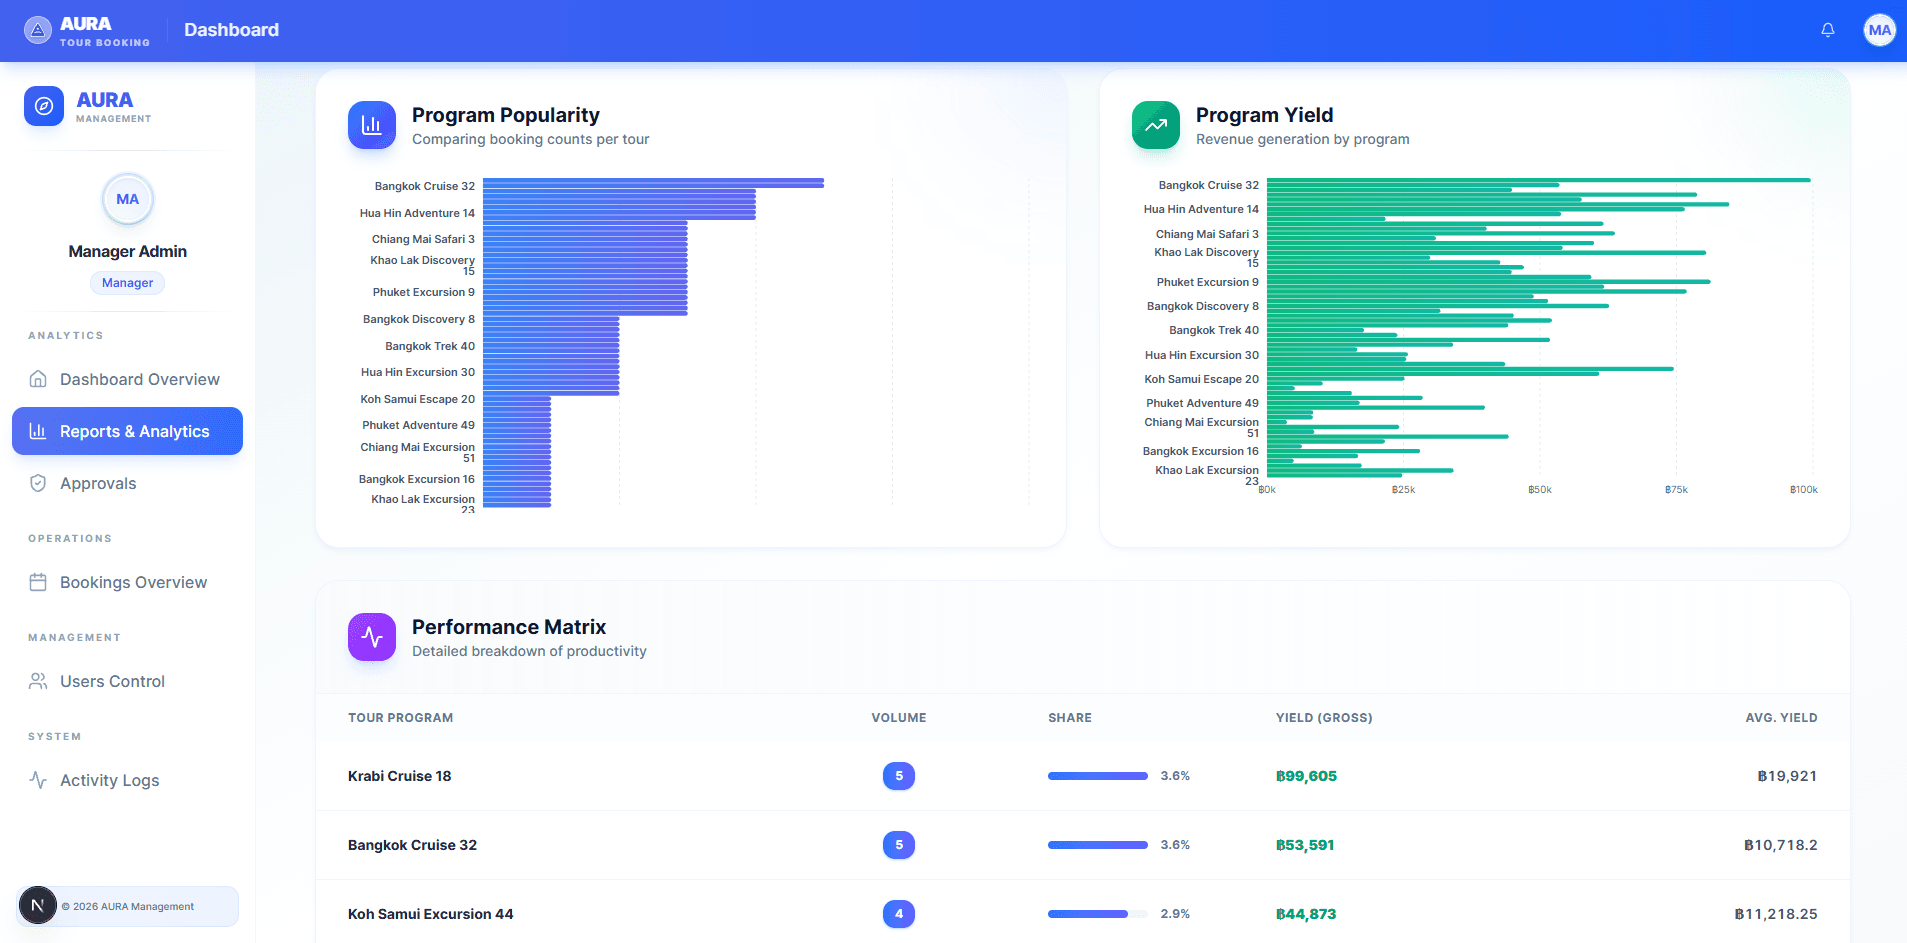This screenshot has height=943, width=1907.
Task: Open the MA user avatar in header
Action: (x=1879, y=30)
